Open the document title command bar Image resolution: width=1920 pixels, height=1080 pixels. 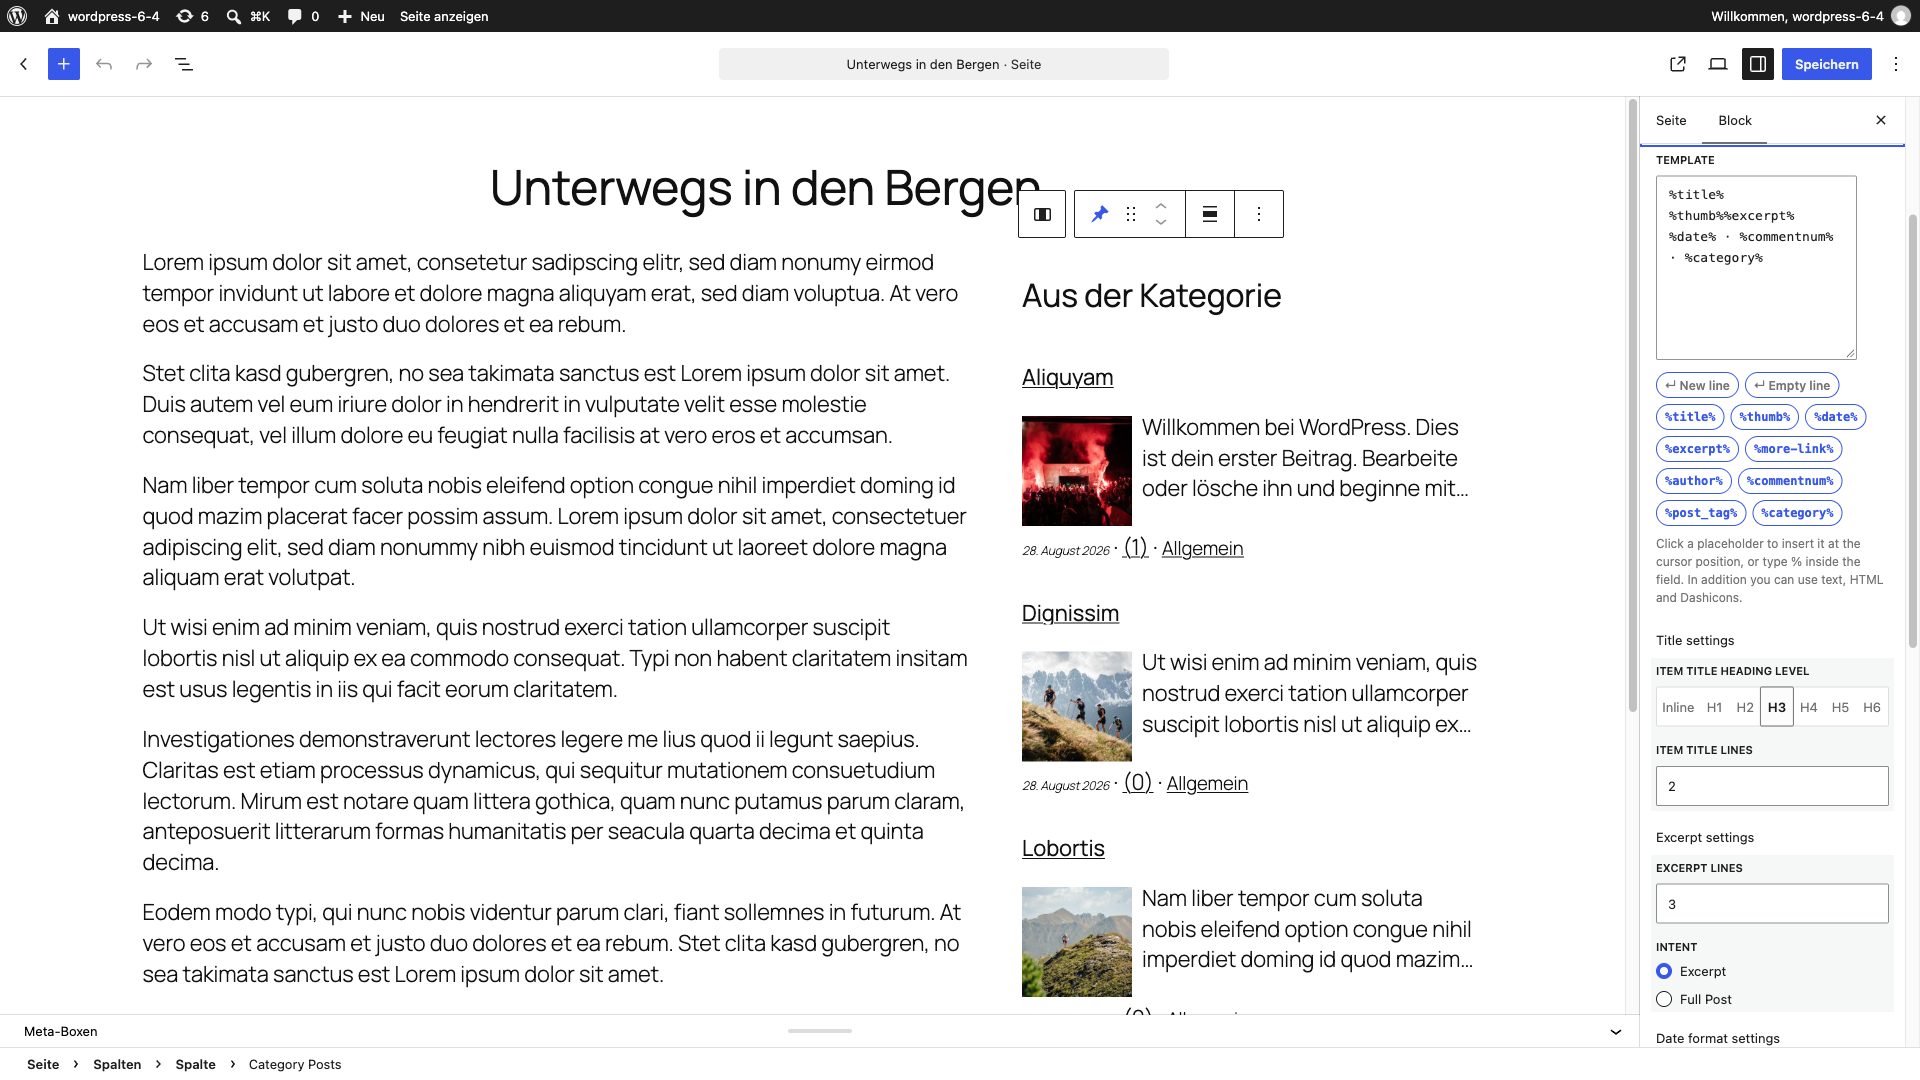[944, 64]
